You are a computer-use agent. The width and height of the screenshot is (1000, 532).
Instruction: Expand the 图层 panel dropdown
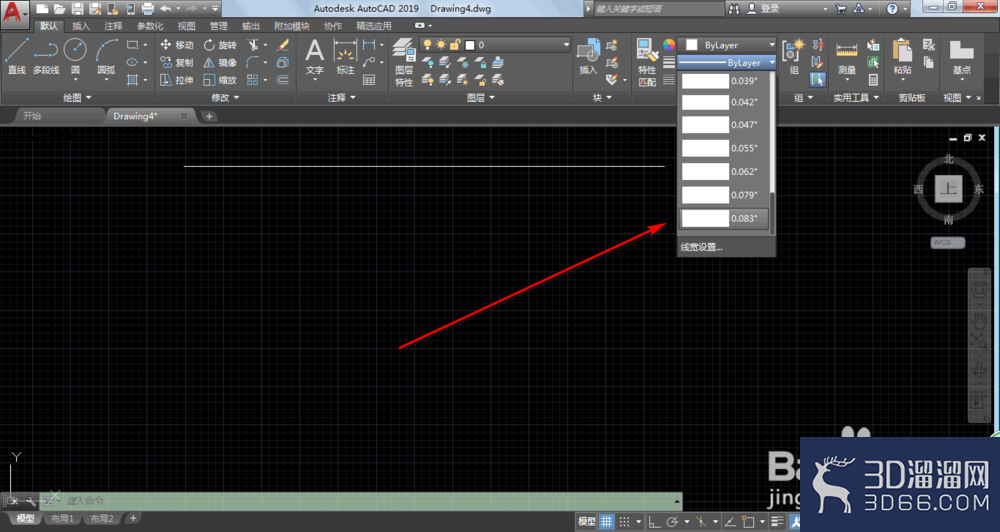pyautogui.click(x=481, y=97)
